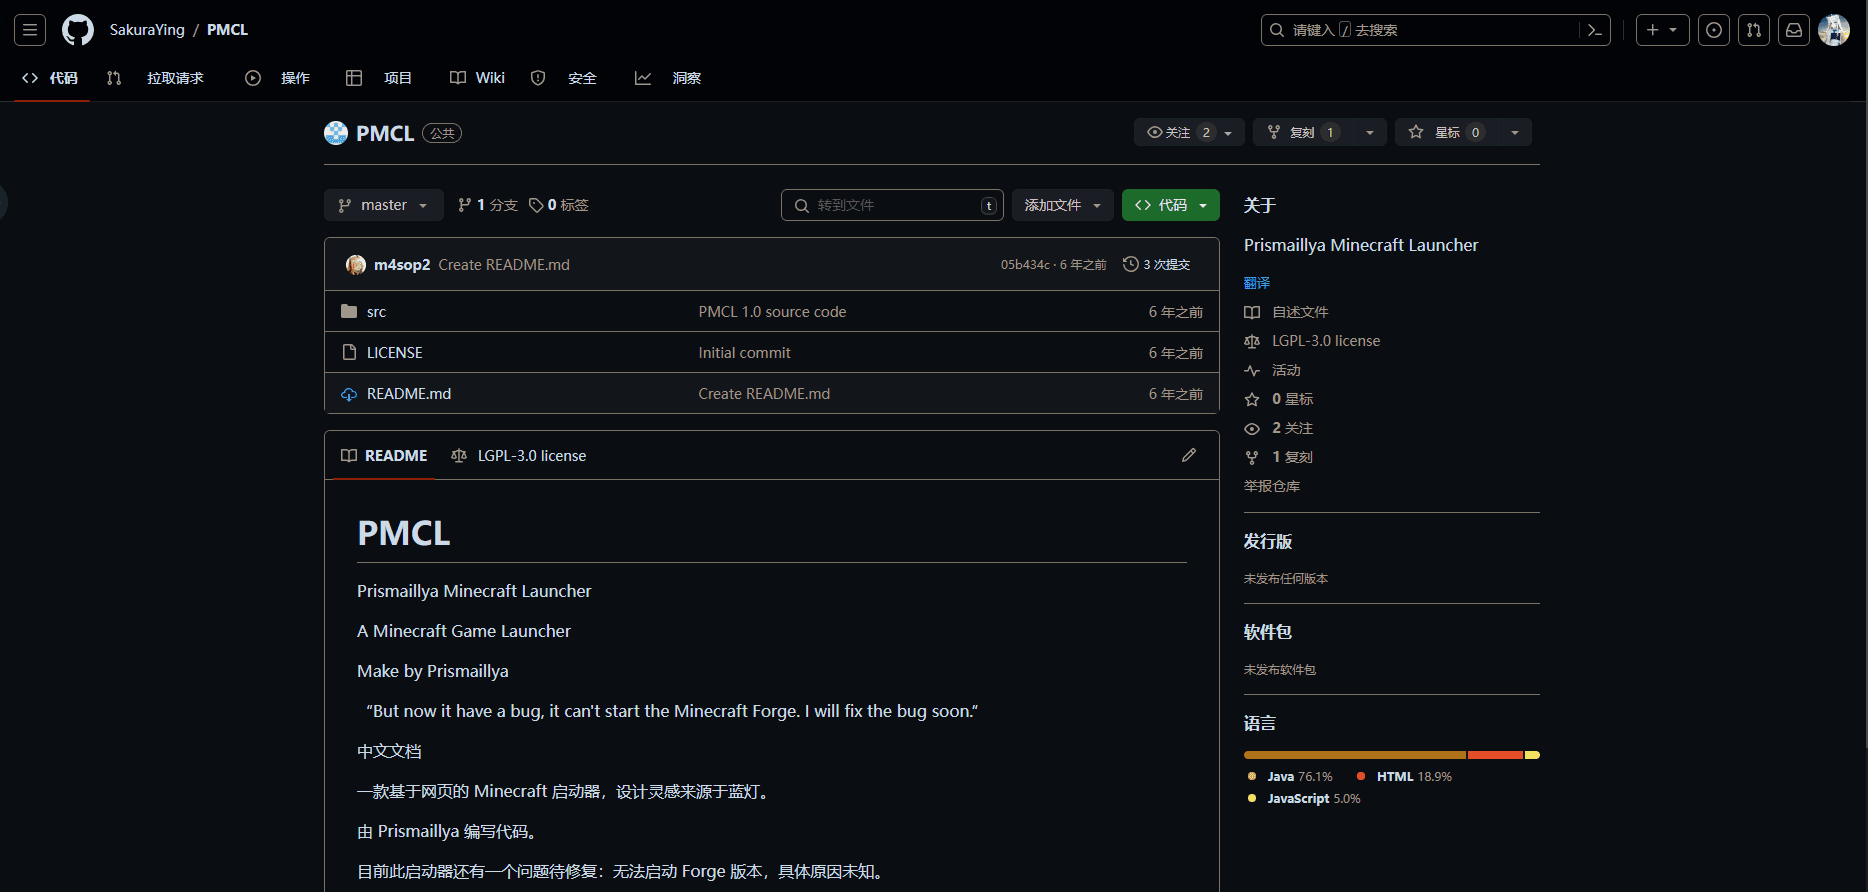View the 3 commits history link
Screen dimensions: 1868x892
[x=1157, y=265]
